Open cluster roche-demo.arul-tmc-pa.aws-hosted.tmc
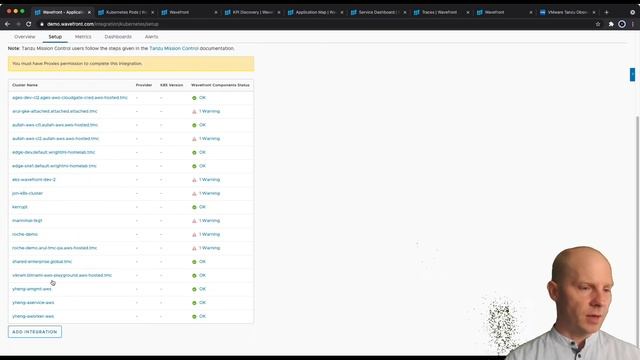This screenshot has height=360, width=640. tap(55, 248)
